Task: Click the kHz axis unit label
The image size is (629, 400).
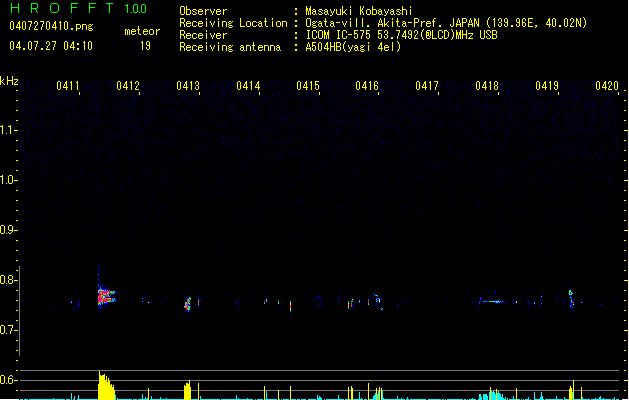Action: pos(9,81)
